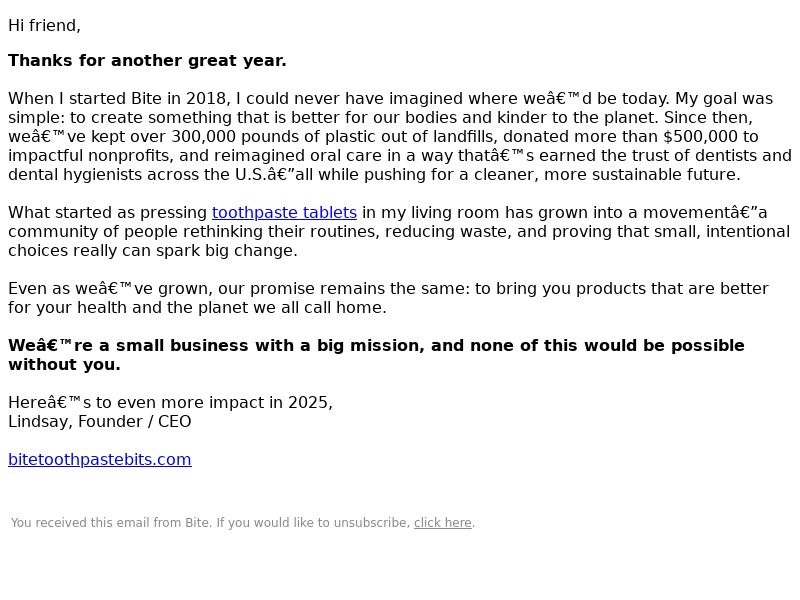The height and width of the screenshot is (600, 800).
Task: Click the 'Lindsay, Founder / CEO' signature
Action: (99, 421)
